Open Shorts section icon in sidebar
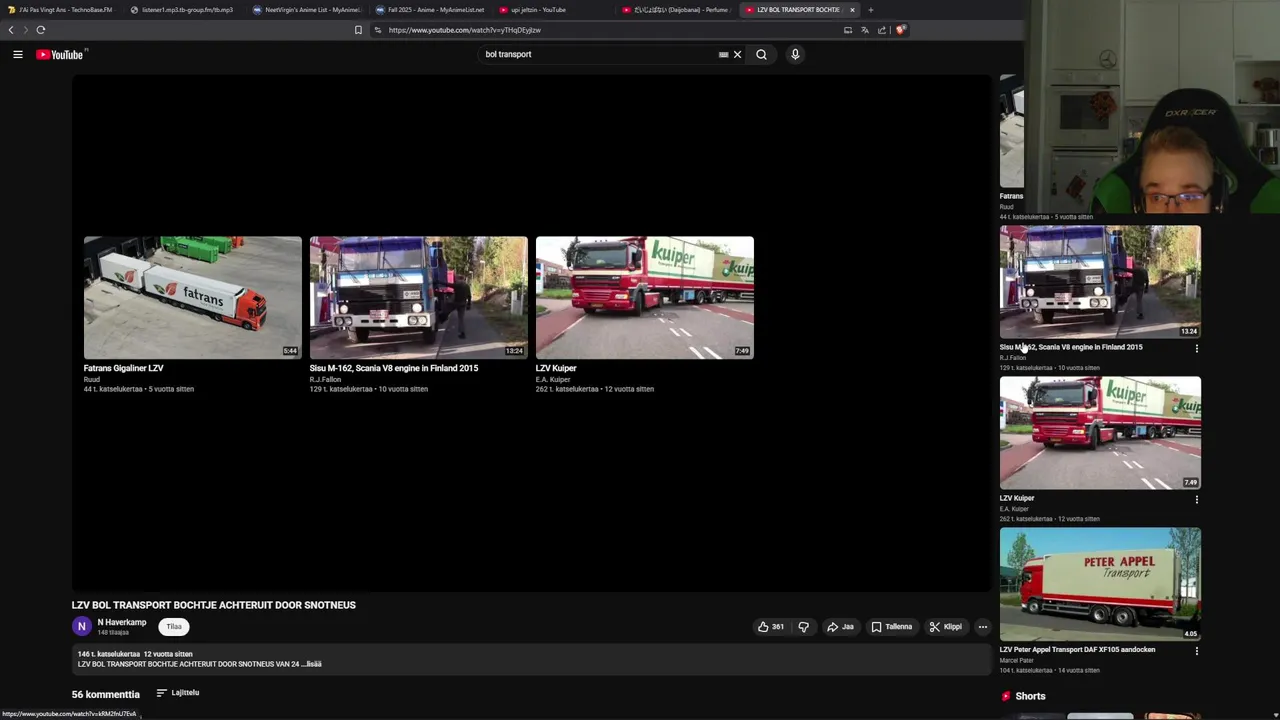1280x720 pixels. [1006, 696]
